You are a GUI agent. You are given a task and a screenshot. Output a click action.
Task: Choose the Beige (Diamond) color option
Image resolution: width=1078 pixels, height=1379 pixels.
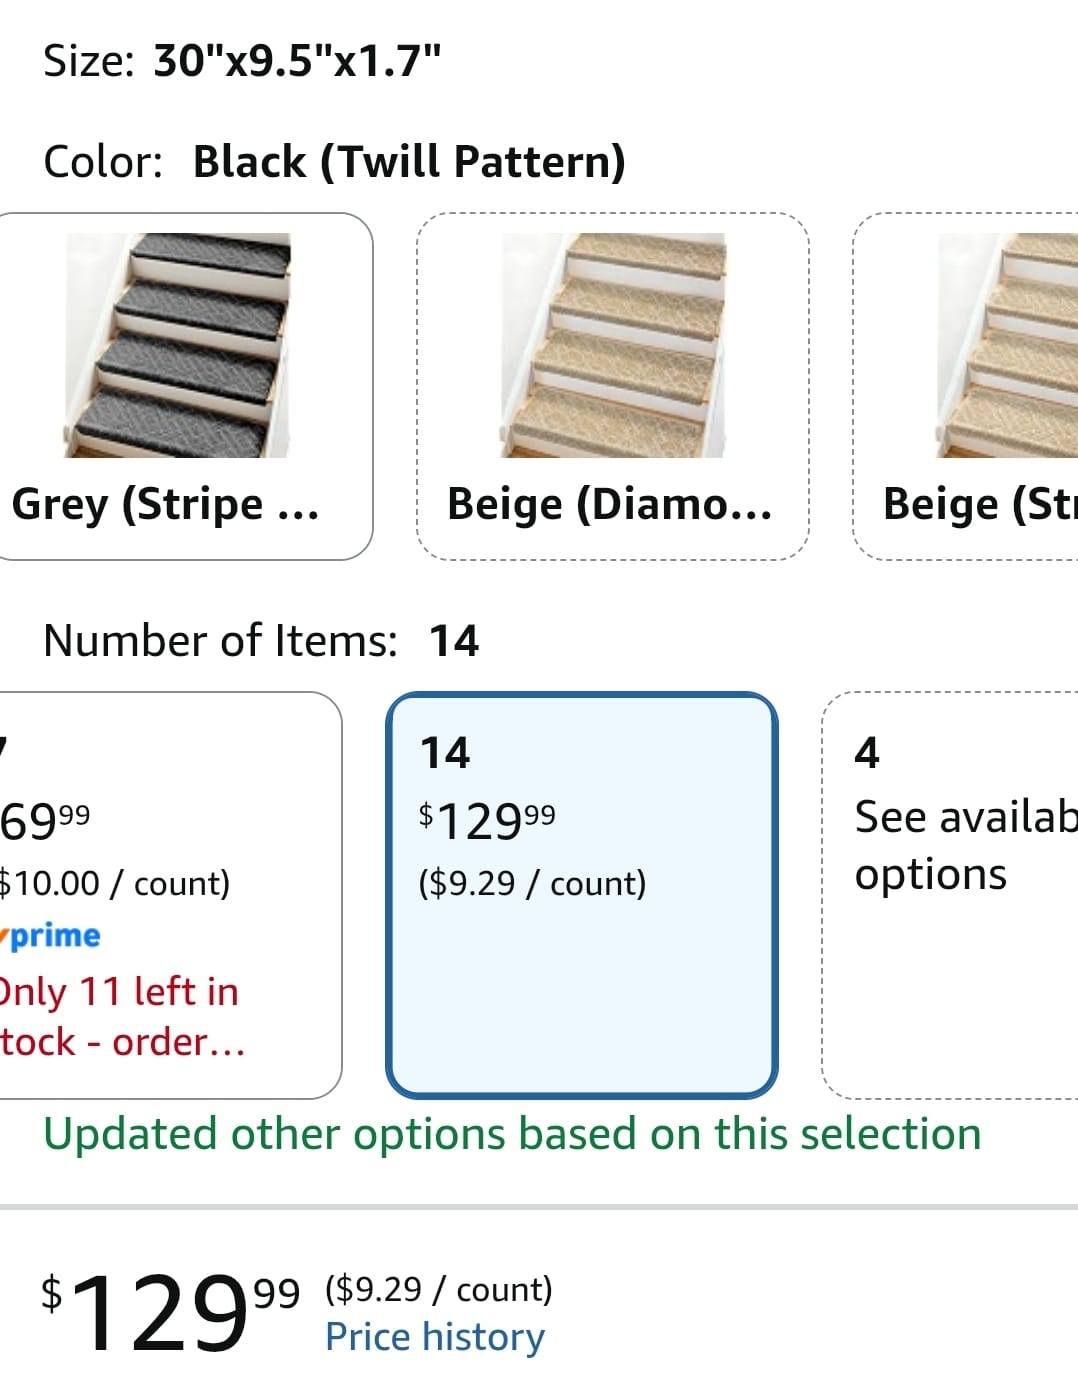click(x=612, y=386)
